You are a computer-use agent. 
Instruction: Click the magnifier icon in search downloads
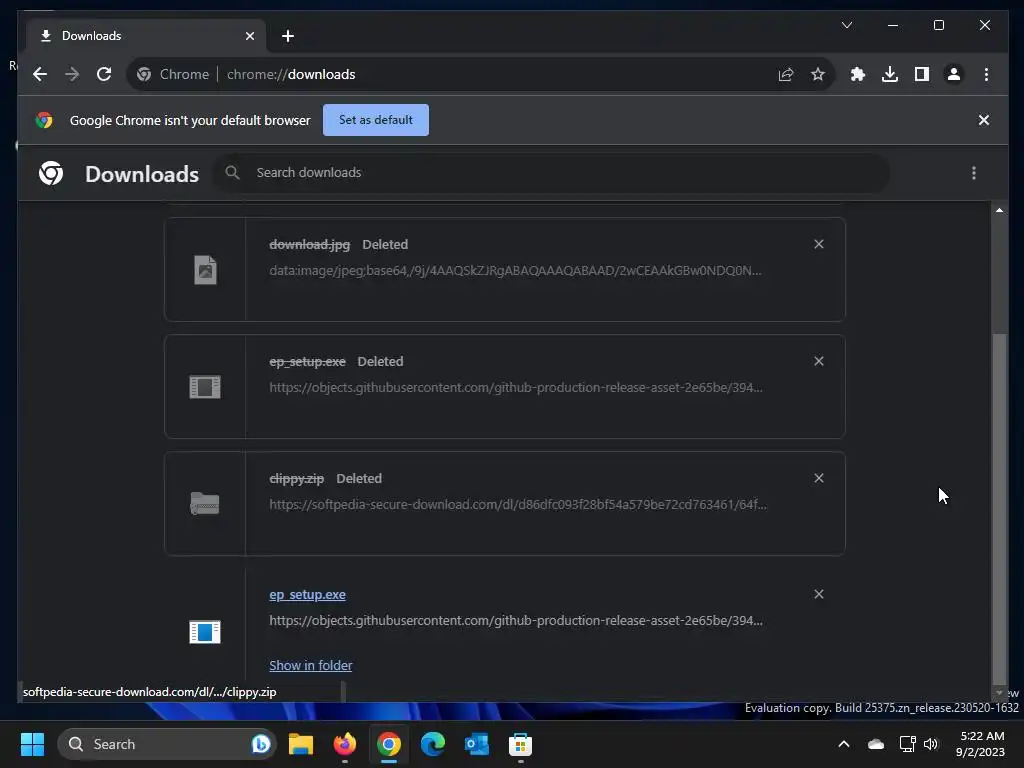(232, 172)
